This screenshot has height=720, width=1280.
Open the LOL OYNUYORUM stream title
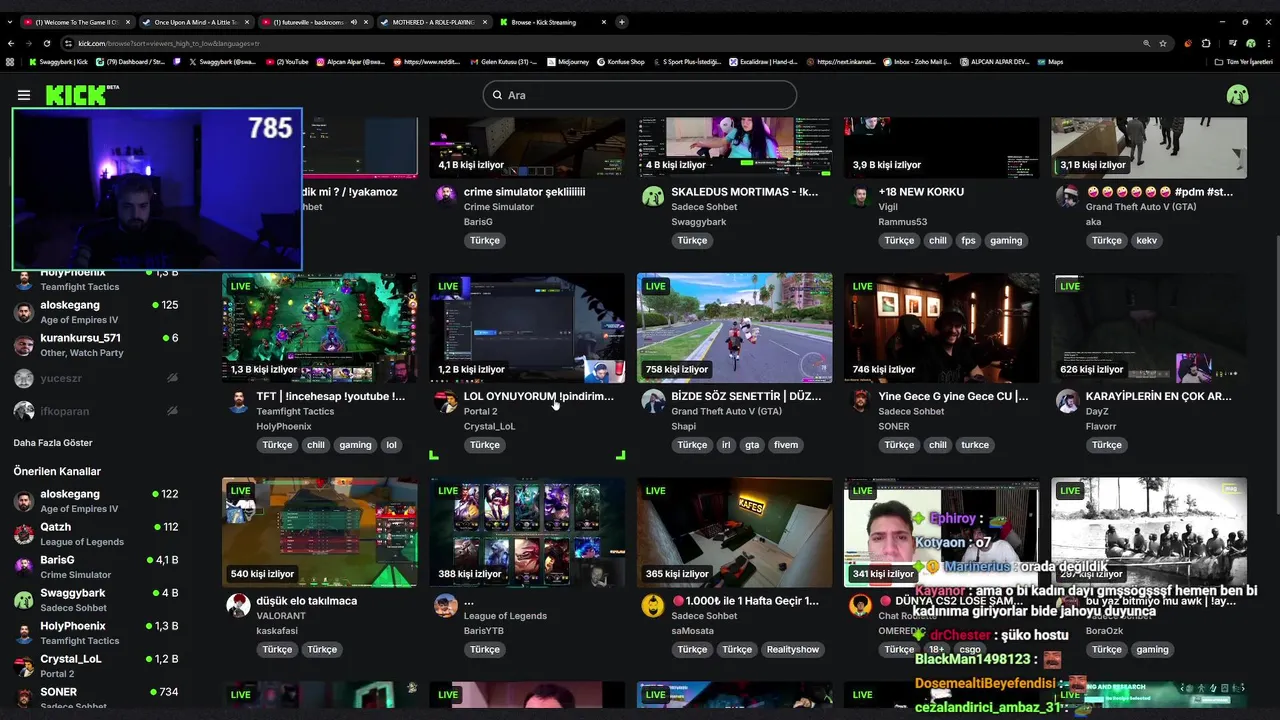539,396
